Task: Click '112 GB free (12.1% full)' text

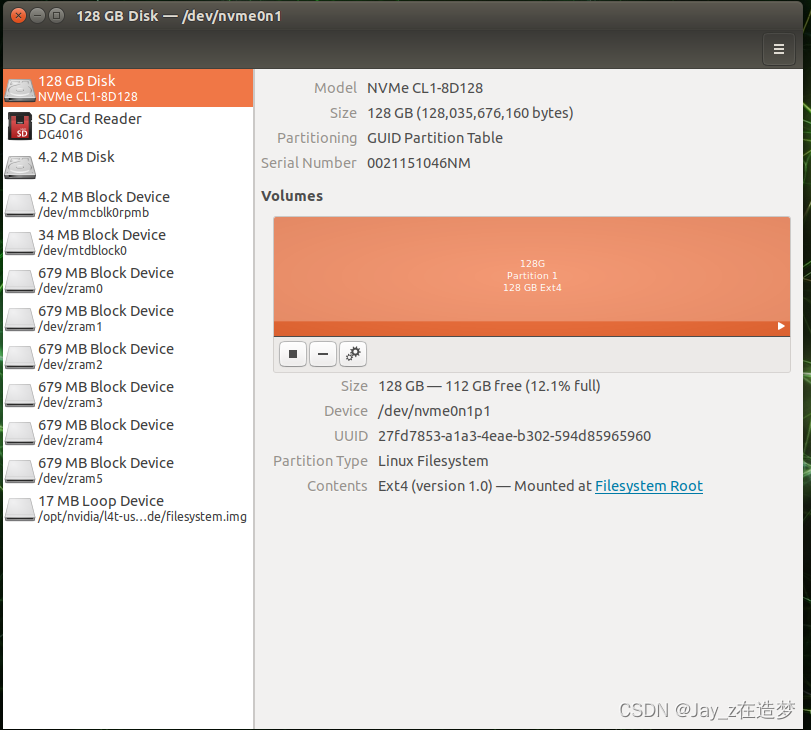Action: (522, 386)
